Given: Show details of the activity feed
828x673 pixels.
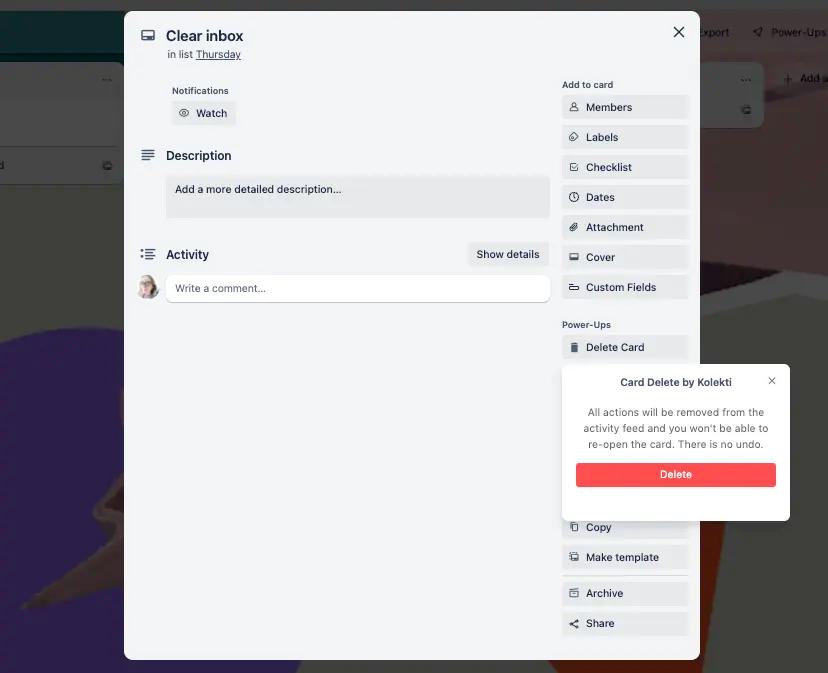Looking at the screenshot, I should point(507,254).
